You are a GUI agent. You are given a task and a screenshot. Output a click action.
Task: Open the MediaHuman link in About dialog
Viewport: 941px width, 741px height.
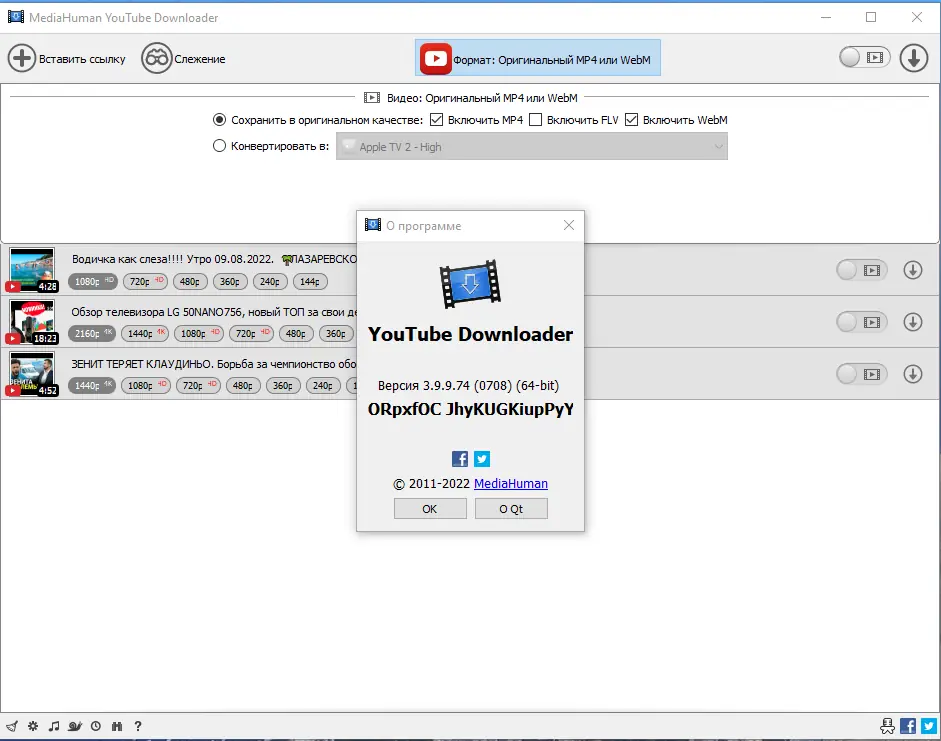[x=510, y=483]
